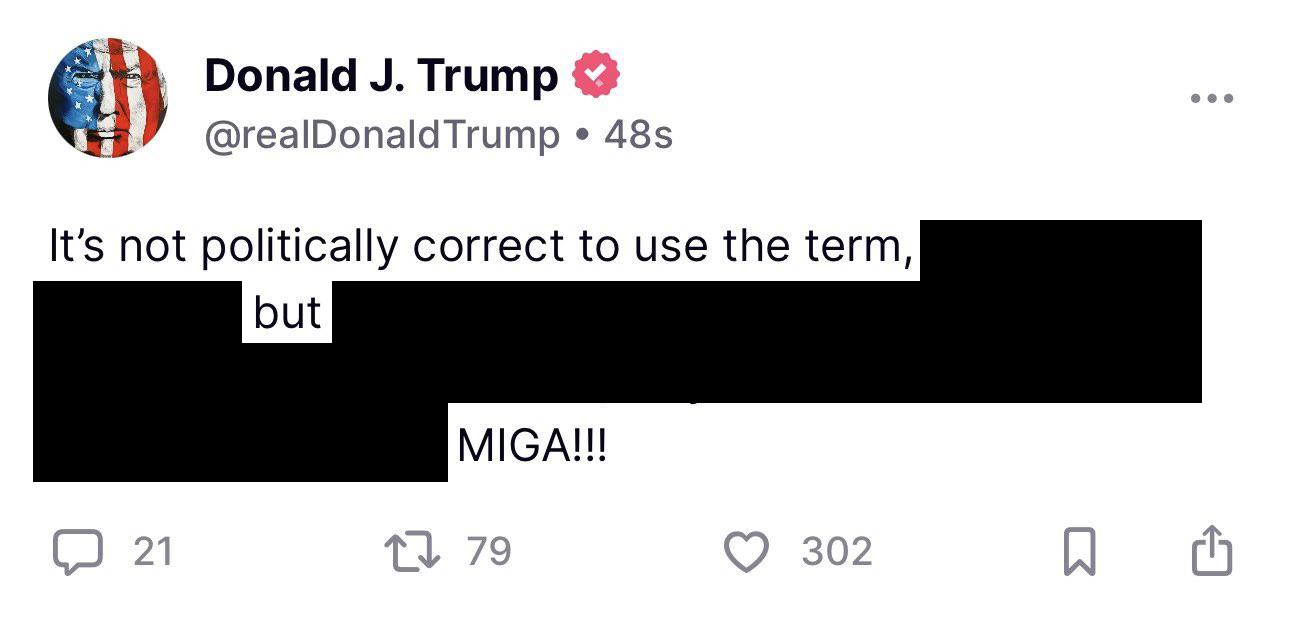Open Donald J. Trump display name profile
The height and width of the screenshot is (618, 1290).
pyautogui.click(x=381, y=76)
